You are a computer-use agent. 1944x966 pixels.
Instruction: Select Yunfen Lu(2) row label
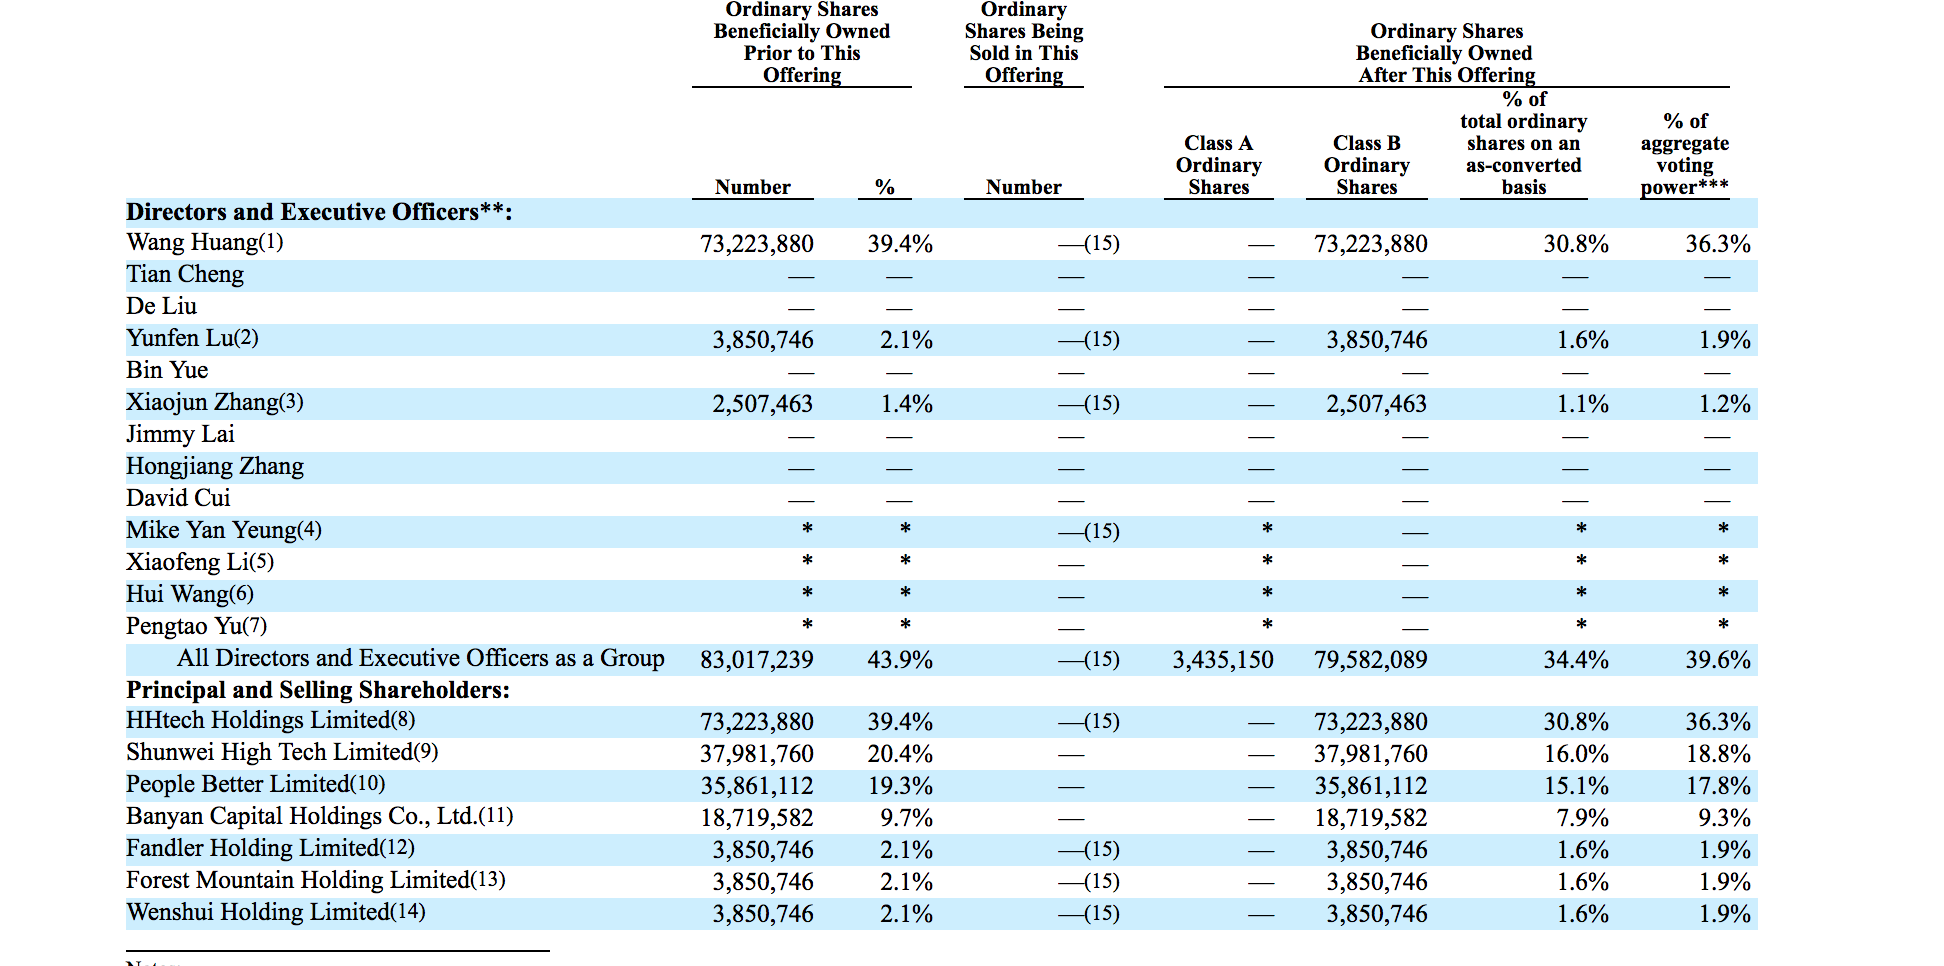pyautogui.click(x=192, y=338)
